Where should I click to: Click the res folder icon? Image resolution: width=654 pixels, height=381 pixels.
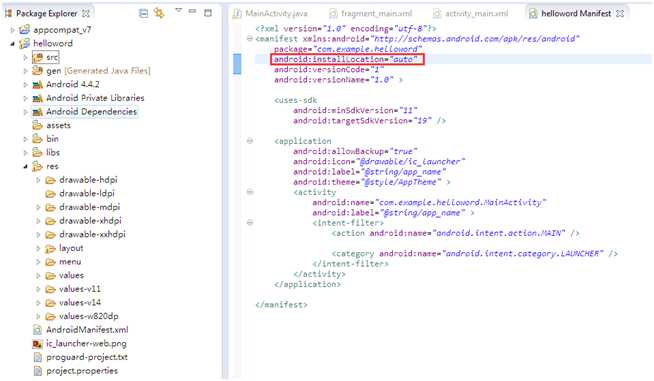click(x=38, y=167)
